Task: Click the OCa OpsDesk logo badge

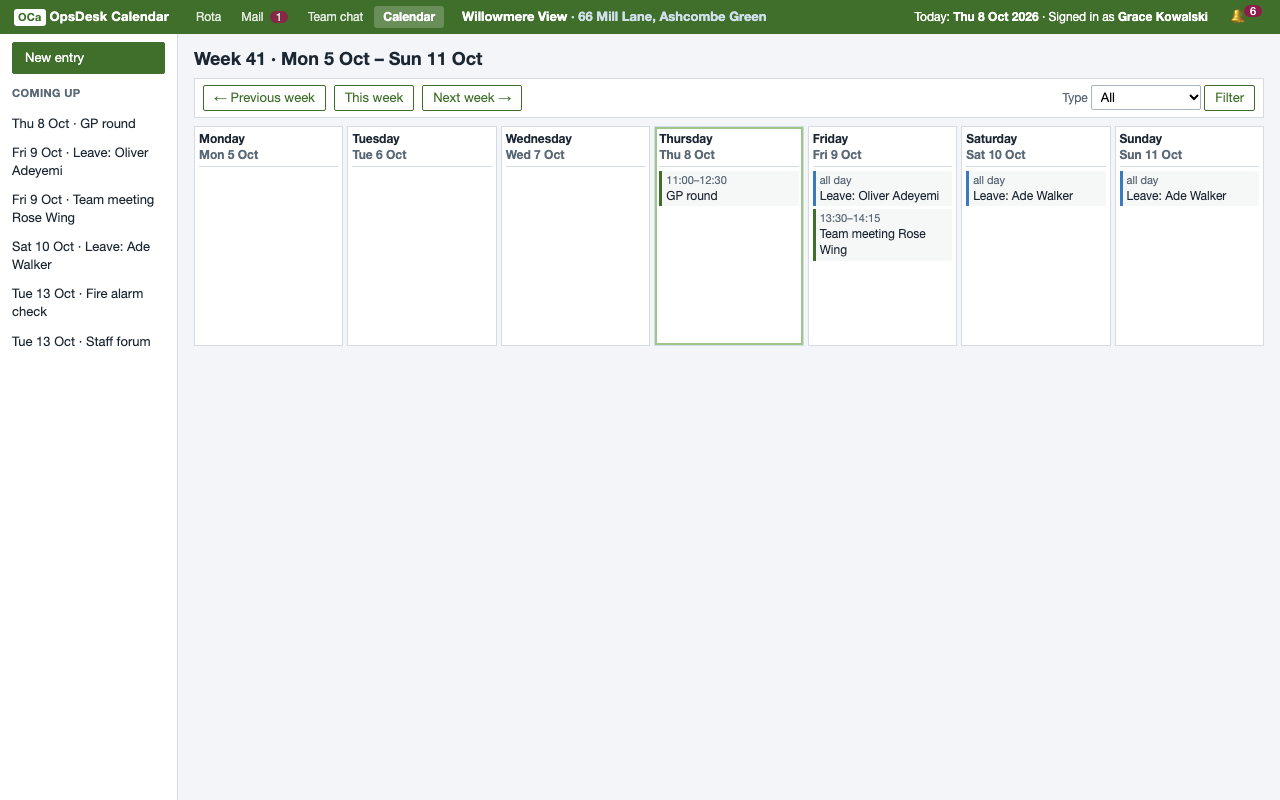Action: pyautogui.click(x=30, y=17)
